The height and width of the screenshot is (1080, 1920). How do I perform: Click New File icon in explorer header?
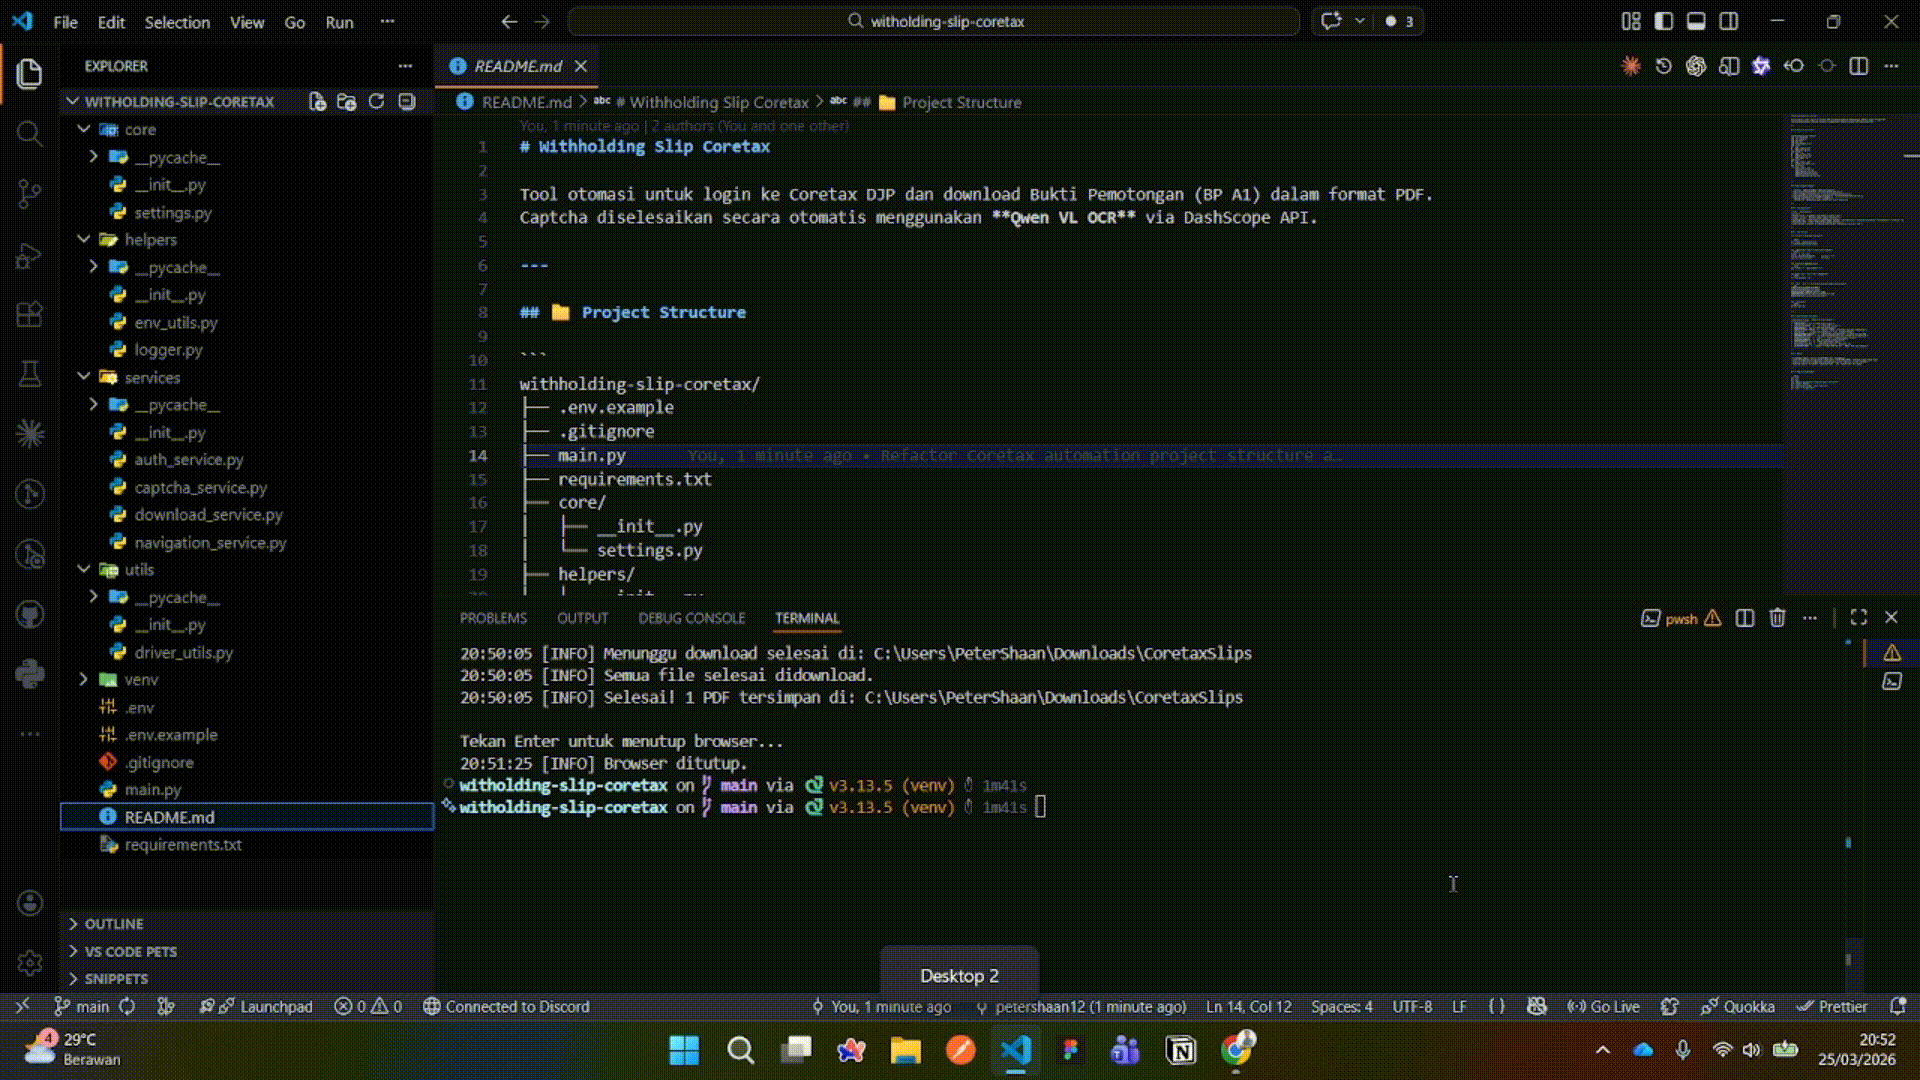pyautogui.click(x=317, y=101)
